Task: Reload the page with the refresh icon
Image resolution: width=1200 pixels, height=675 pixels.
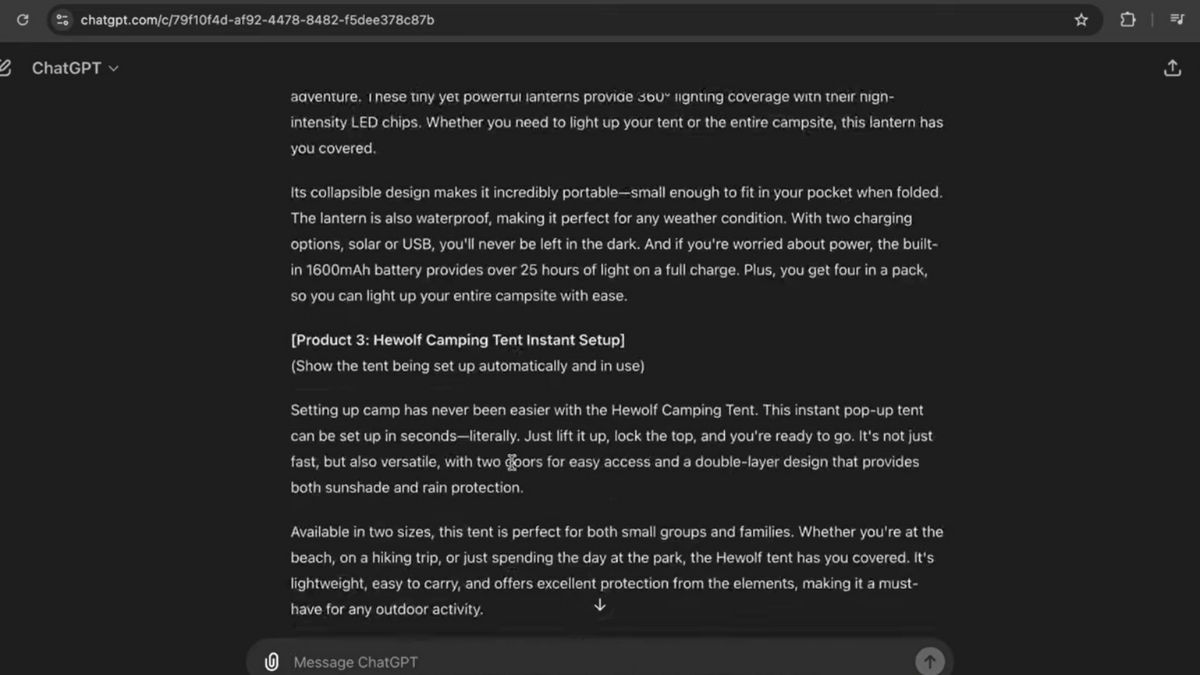Action: click(23, 20)
